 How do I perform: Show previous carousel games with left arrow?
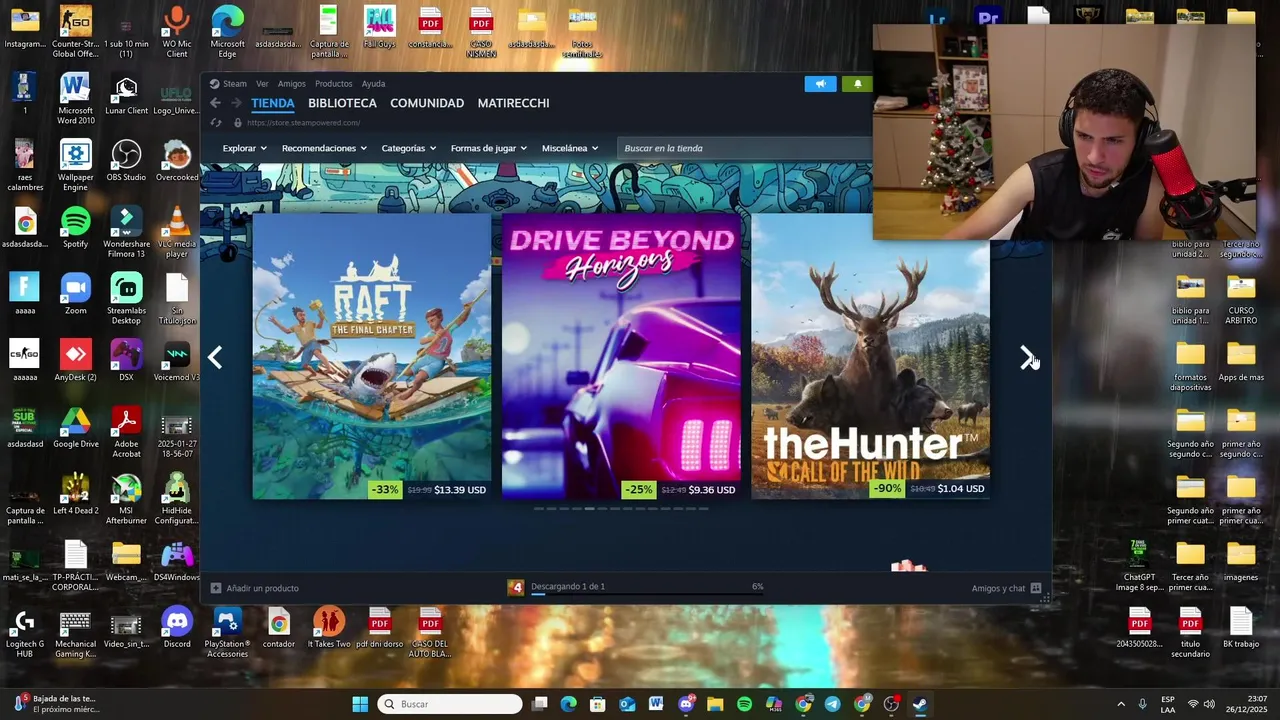tap(215, 358)
